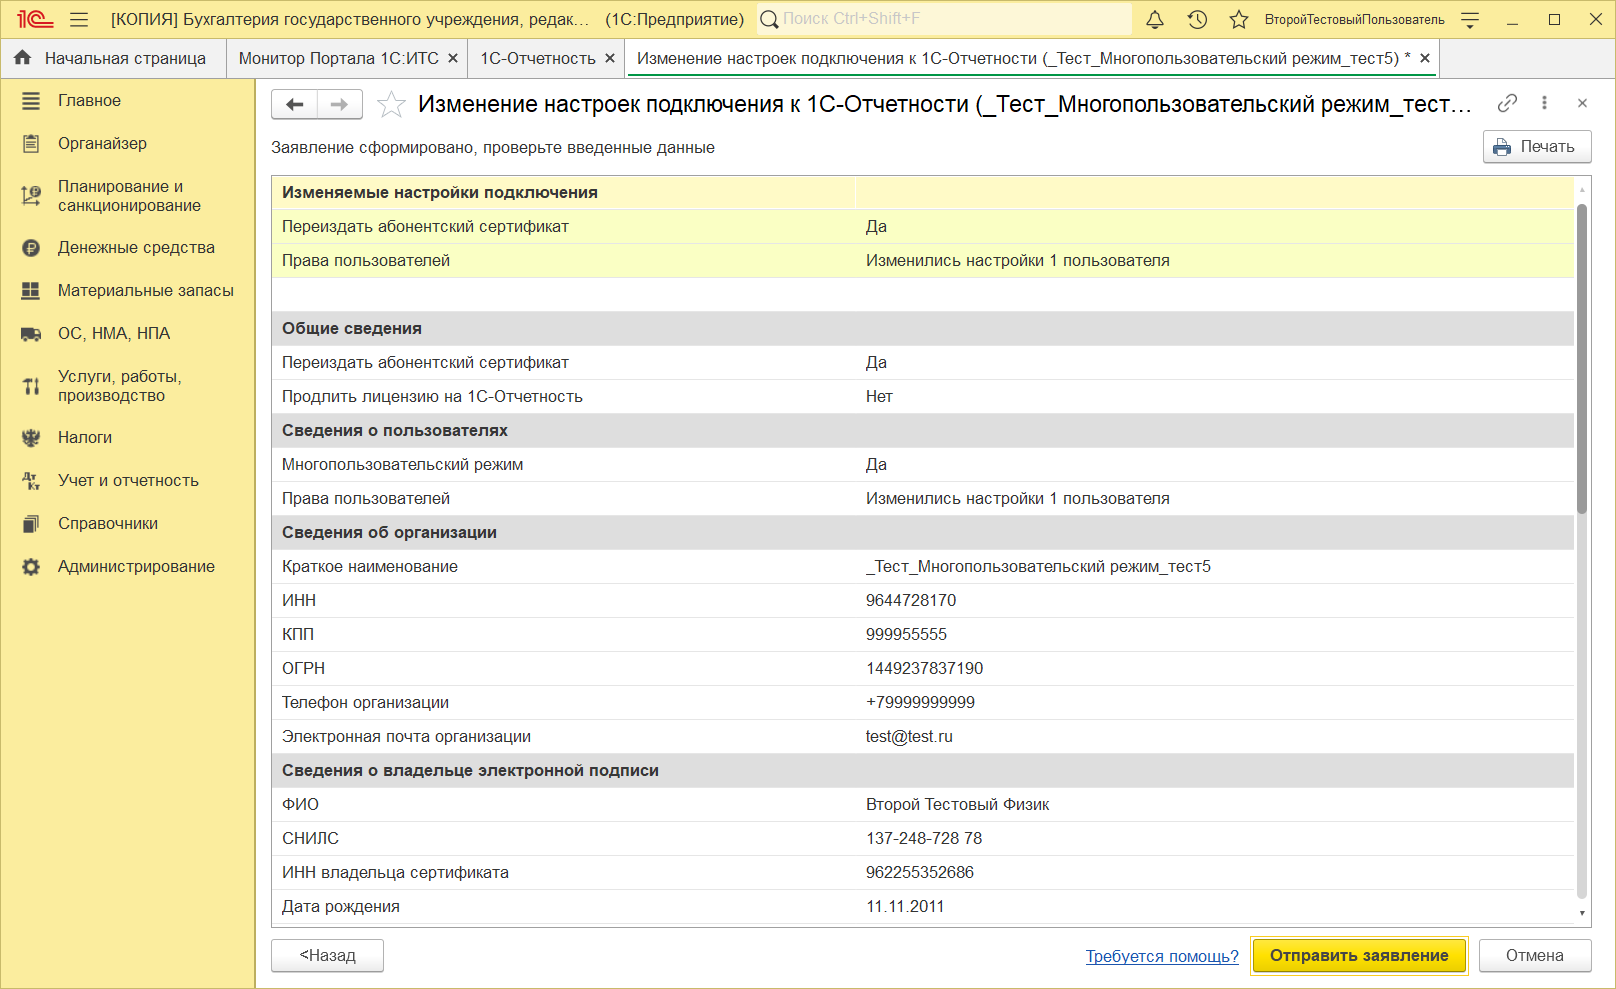Go to home page icon tab
Viewport: 1616px width, 989px height.
tap(23, 58)
